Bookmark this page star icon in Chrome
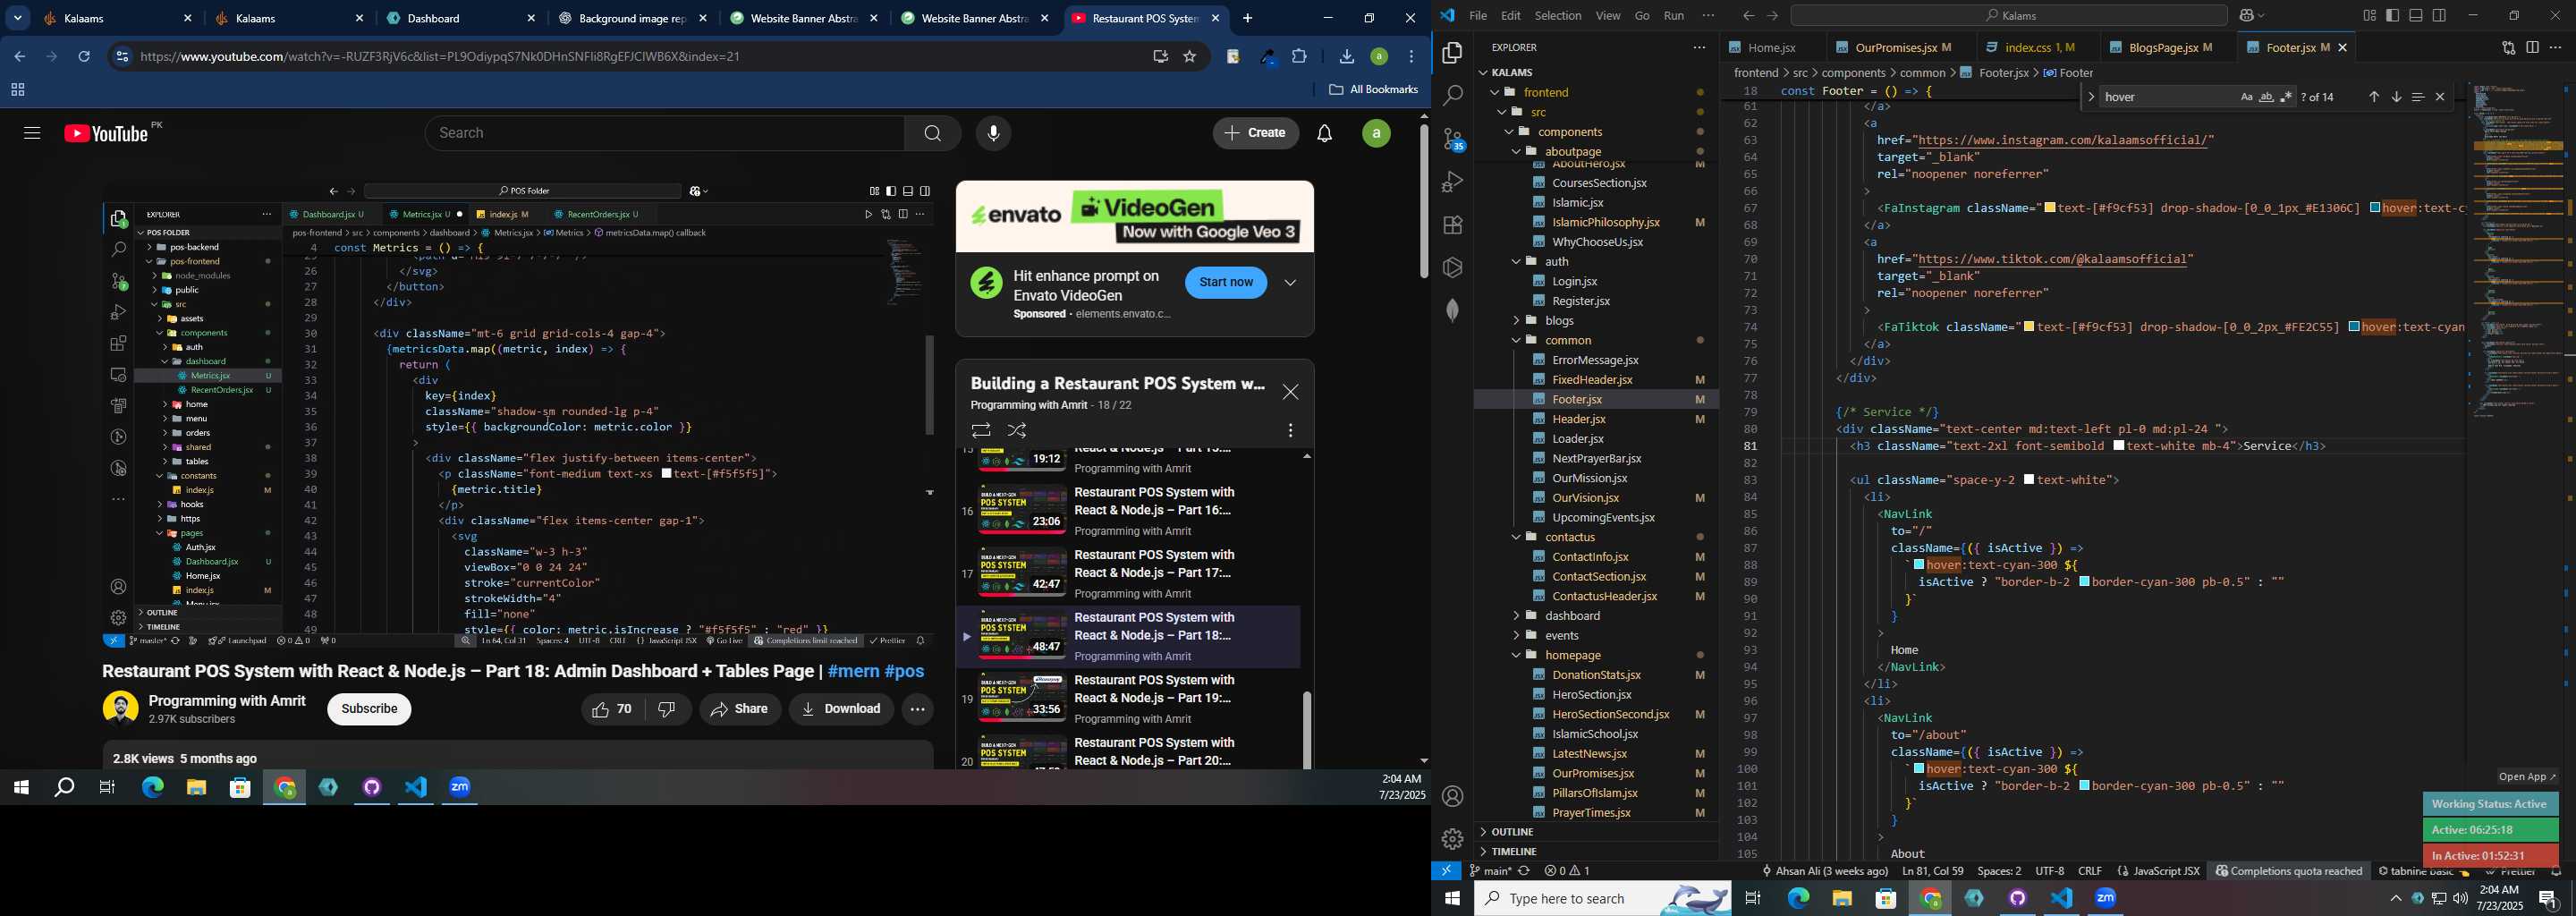Screen dimensions: 2576x916 (1190, 57)
